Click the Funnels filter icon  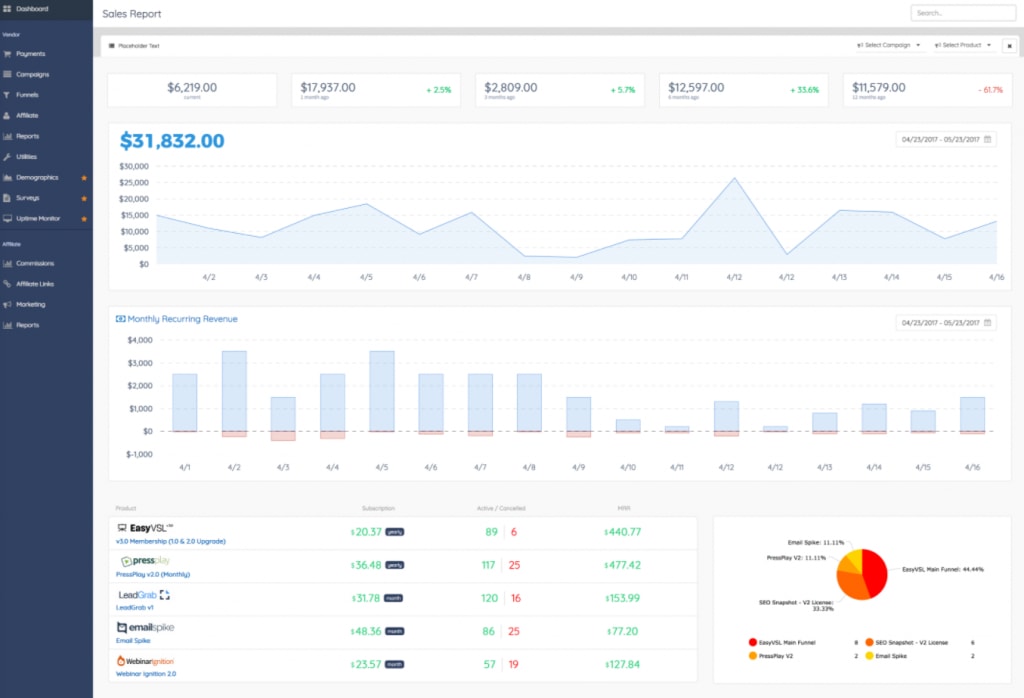point(7,95)
